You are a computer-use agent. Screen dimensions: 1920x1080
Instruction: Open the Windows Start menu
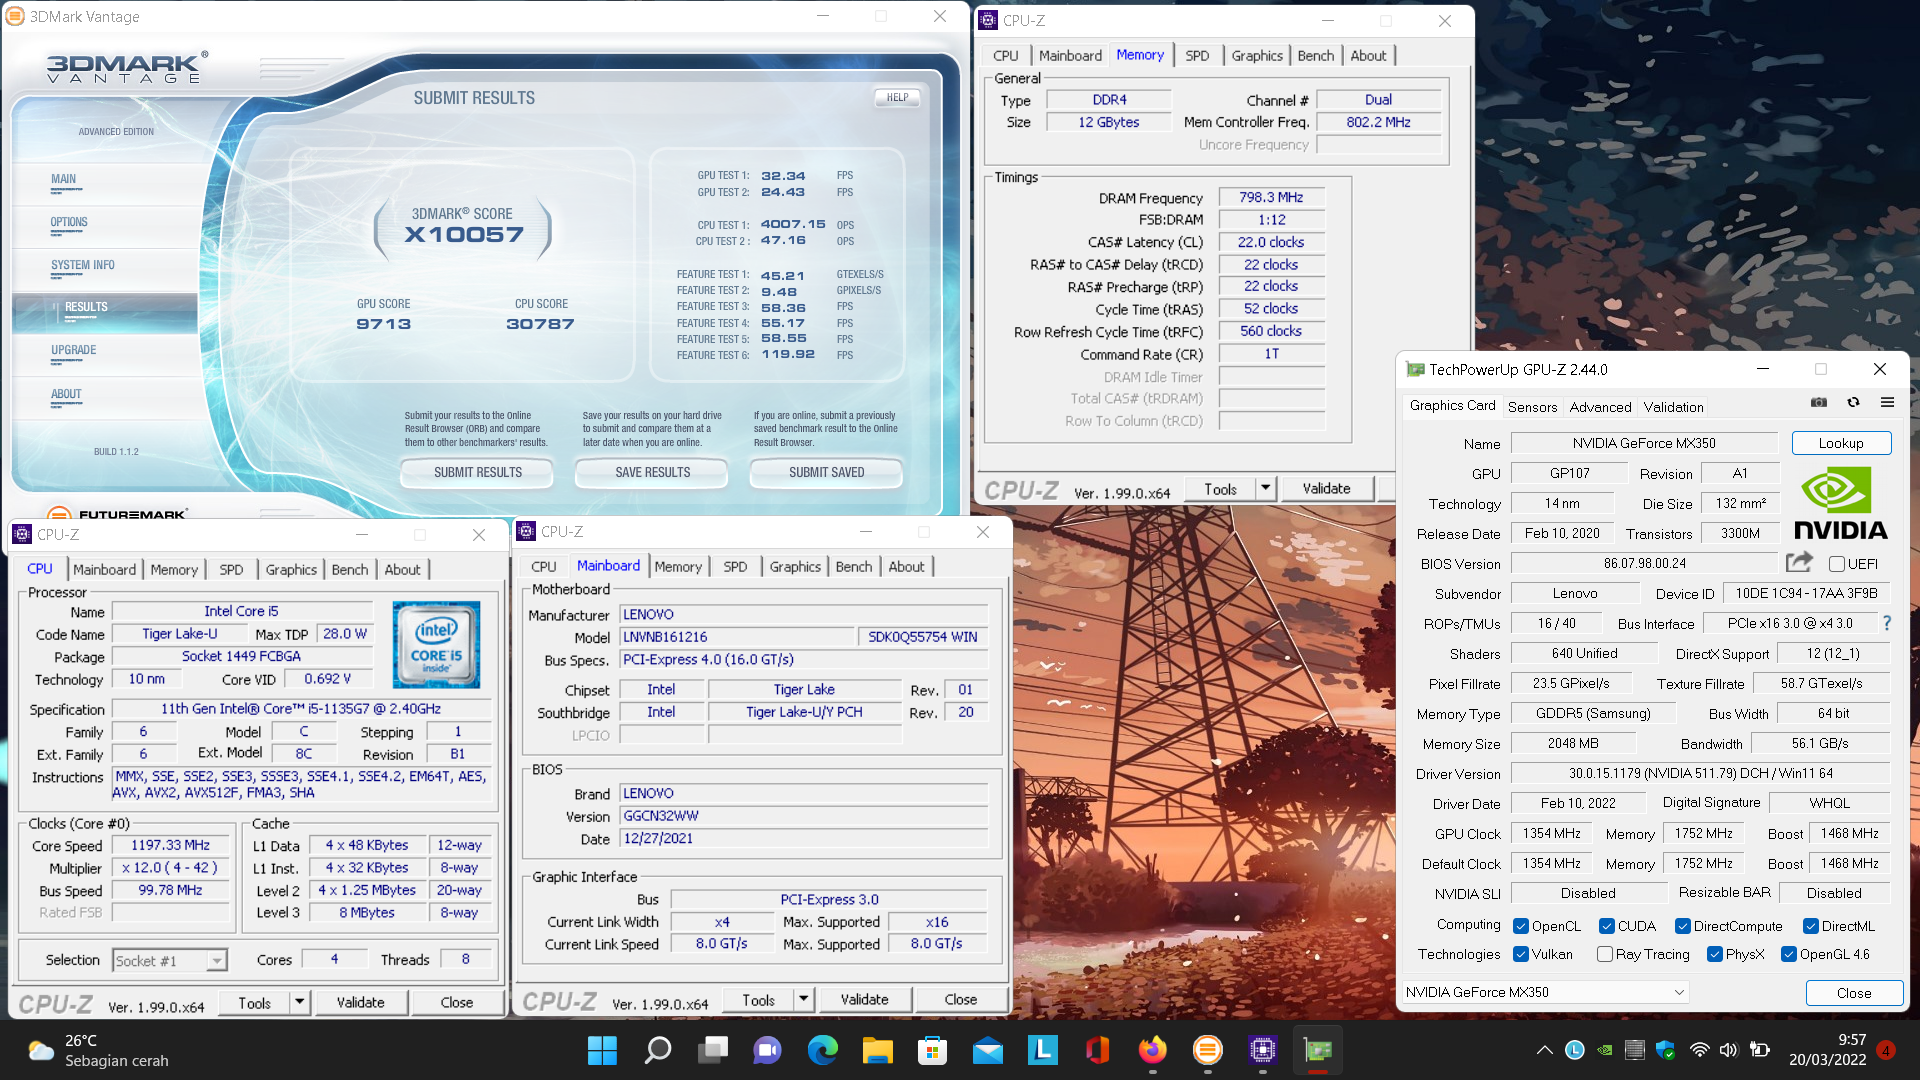602,1050
